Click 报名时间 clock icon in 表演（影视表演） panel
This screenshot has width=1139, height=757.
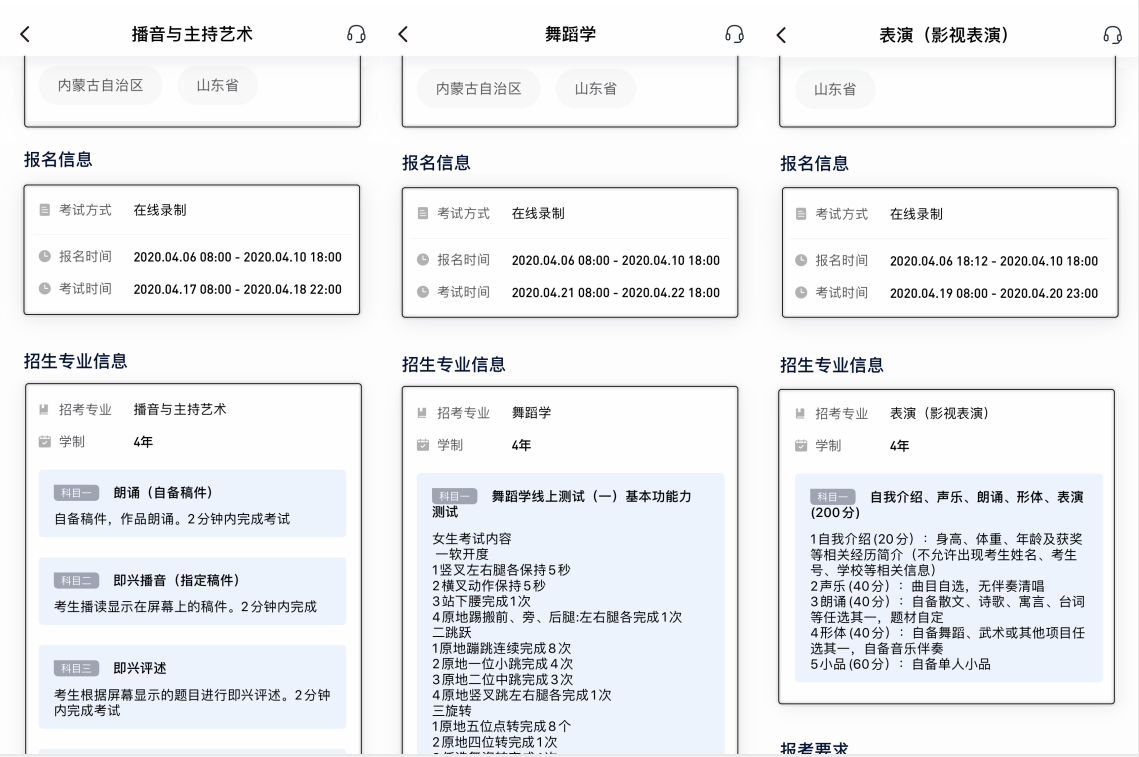801,261
